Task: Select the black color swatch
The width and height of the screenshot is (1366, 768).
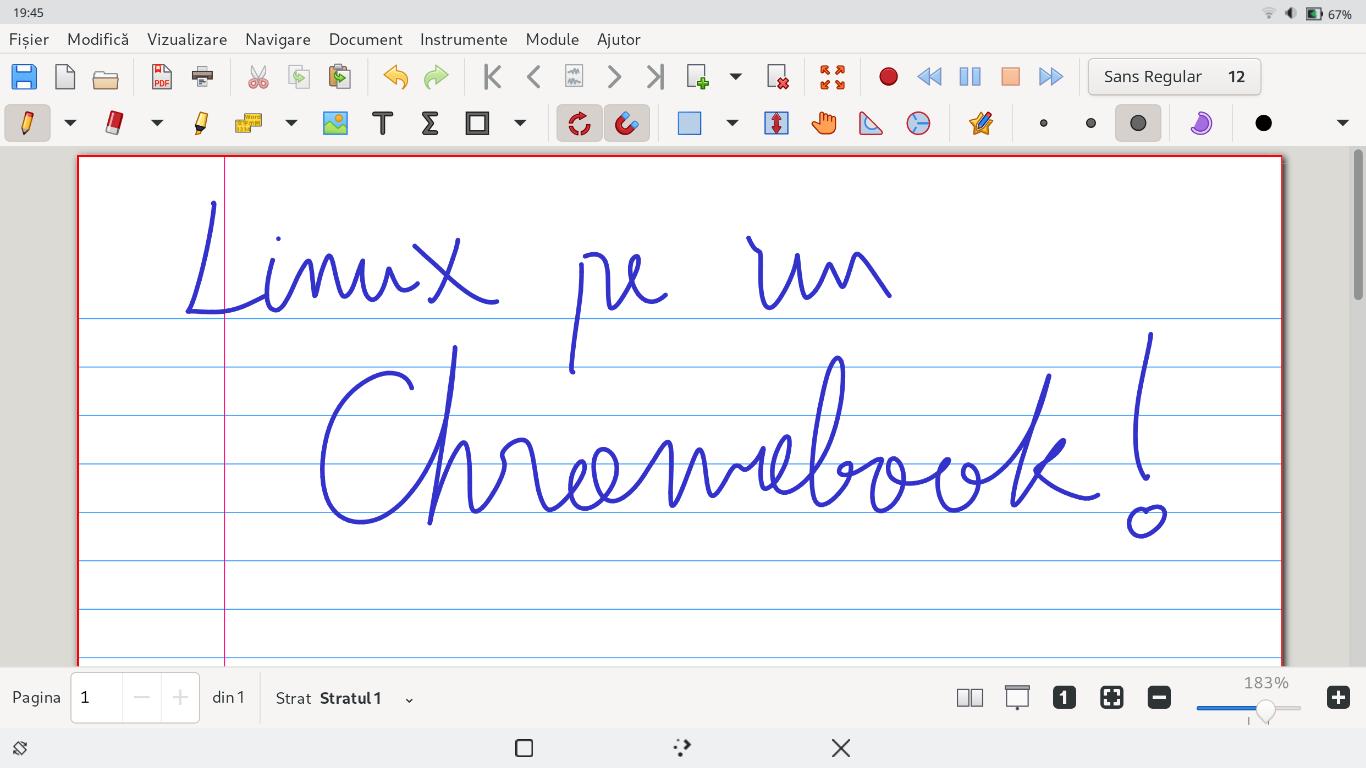Action: (1264, 123)
